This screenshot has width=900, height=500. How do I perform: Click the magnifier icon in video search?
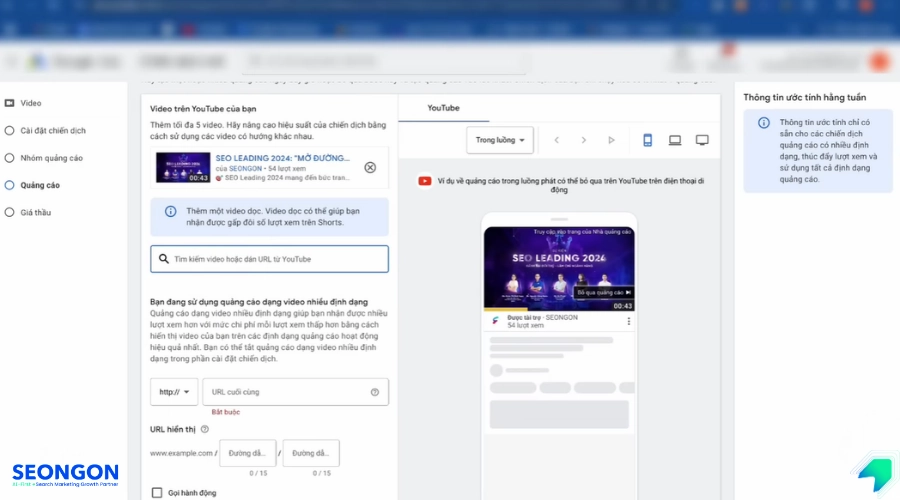[x=164, y=259]
